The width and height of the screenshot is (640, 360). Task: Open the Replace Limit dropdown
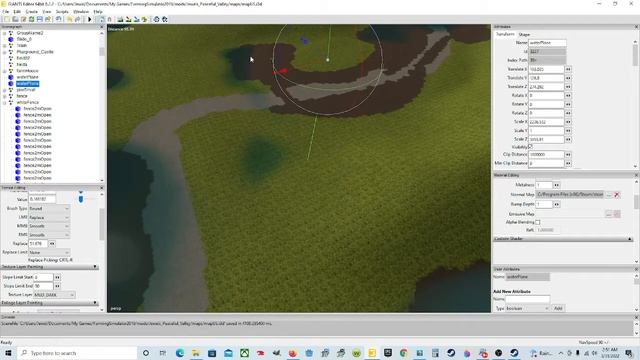pos(49,253)
